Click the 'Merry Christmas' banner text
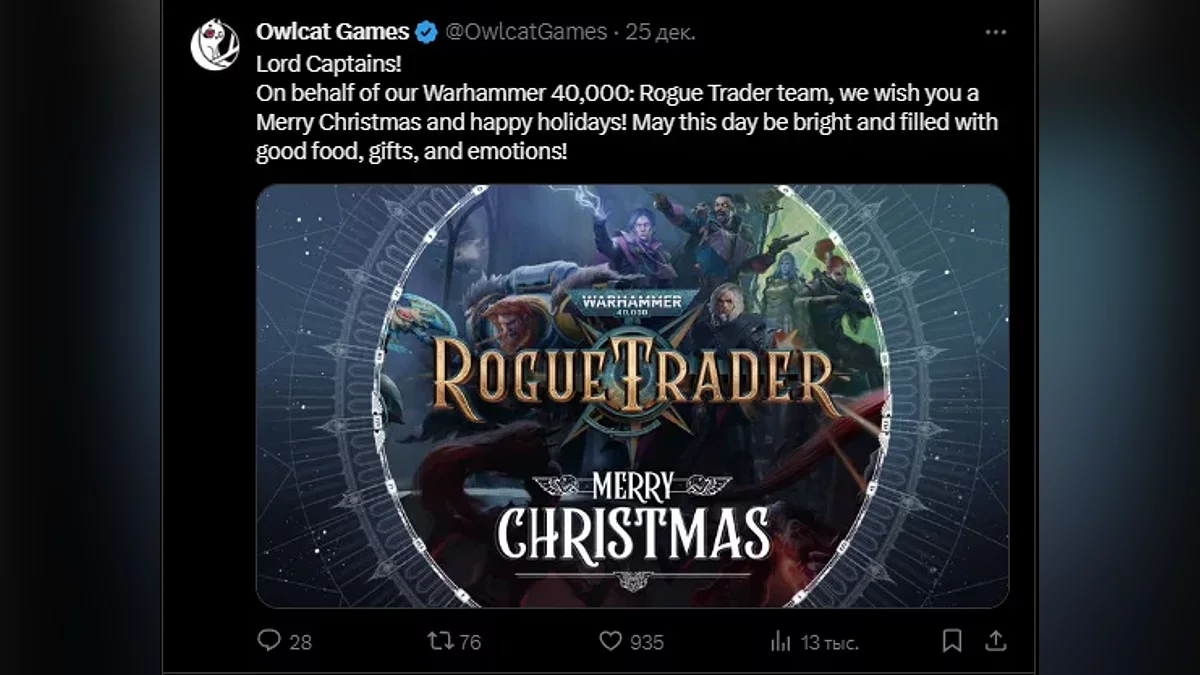The height and width of the screenshot is (675, 1200). click(632, 518)
